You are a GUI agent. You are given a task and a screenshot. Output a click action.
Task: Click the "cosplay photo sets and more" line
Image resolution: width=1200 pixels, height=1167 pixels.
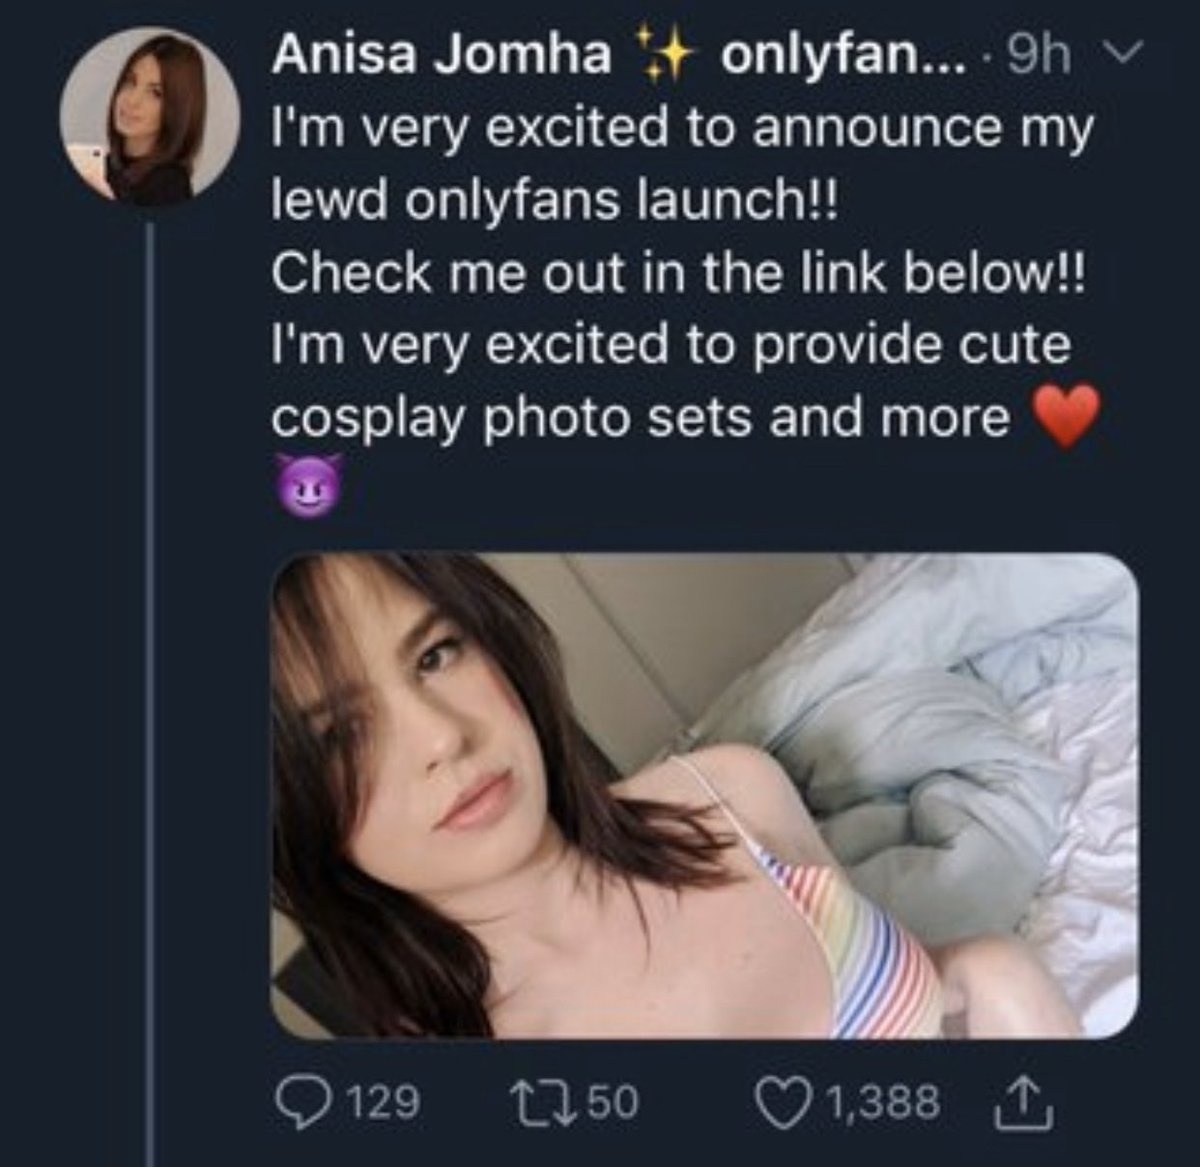[x=641, y=417]
